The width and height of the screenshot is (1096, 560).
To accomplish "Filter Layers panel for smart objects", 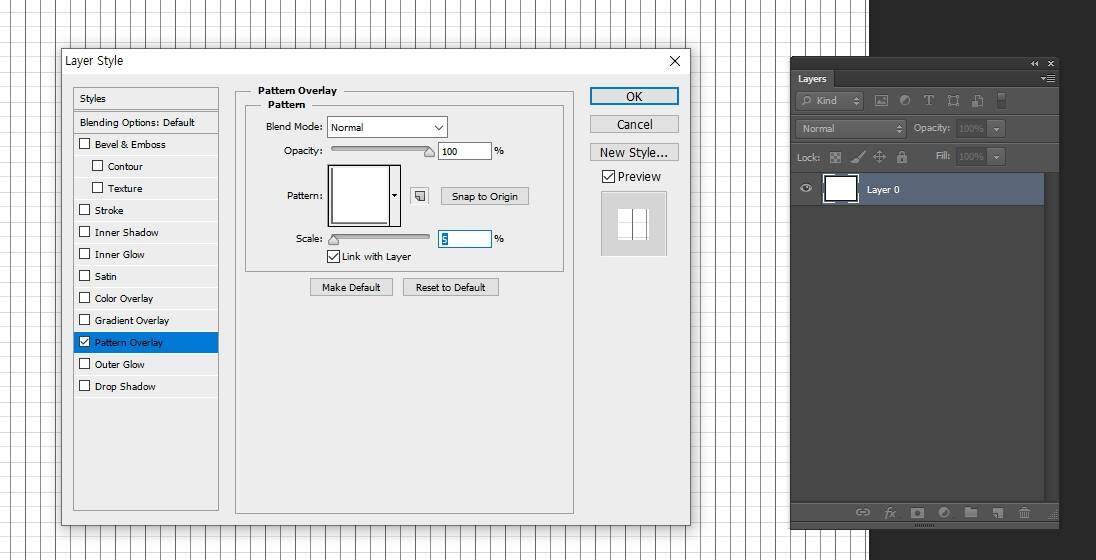I will (978, 101).
